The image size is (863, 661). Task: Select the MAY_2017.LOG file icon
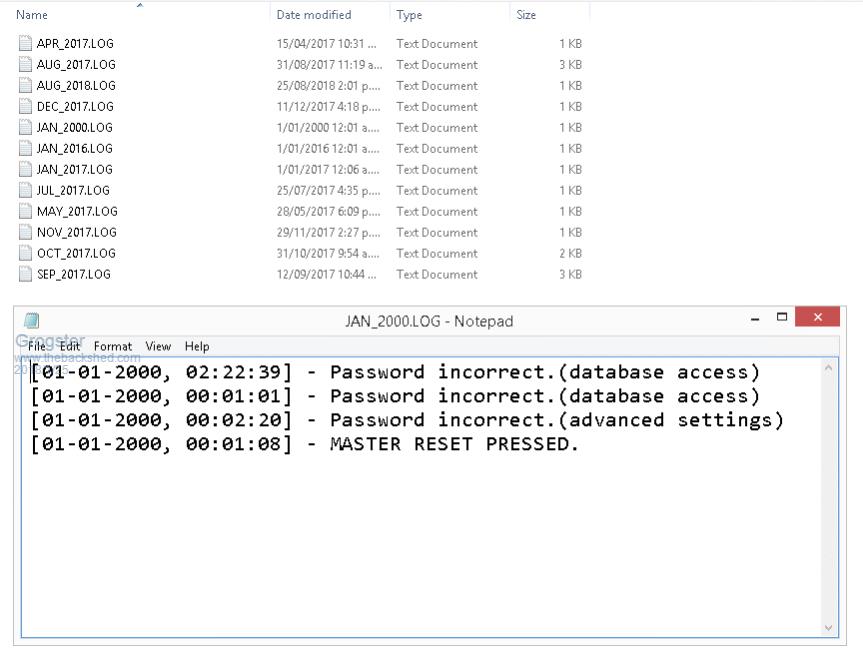(26, 212)
